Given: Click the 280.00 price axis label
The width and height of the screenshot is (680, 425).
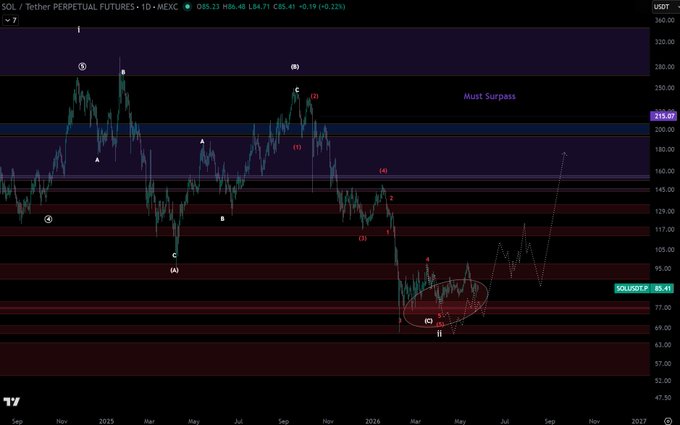Looking at the screenshot, I should tap(665, 67).
